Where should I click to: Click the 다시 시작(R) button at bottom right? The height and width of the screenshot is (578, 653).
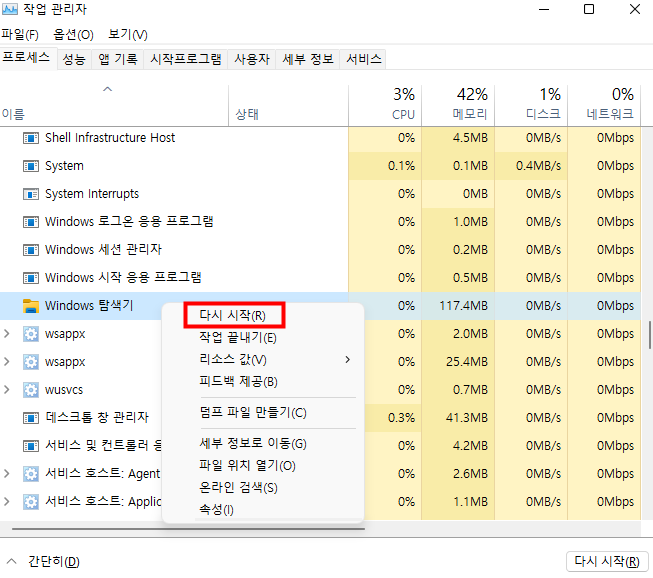coord(607,561)
